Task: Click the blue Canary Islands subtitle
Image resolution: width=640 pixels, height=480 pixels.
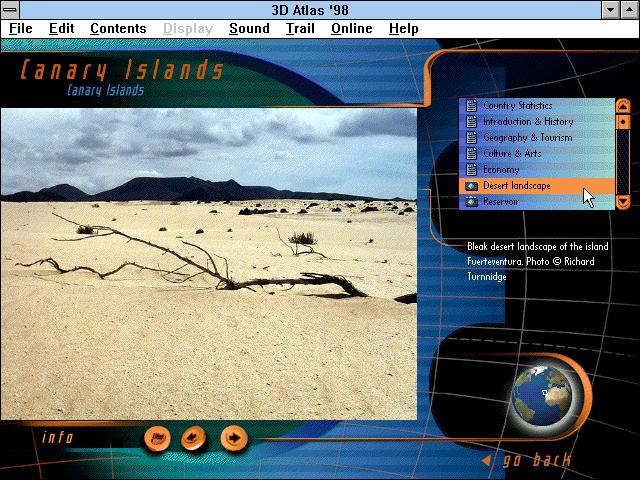Action: [x=106, y=90]
